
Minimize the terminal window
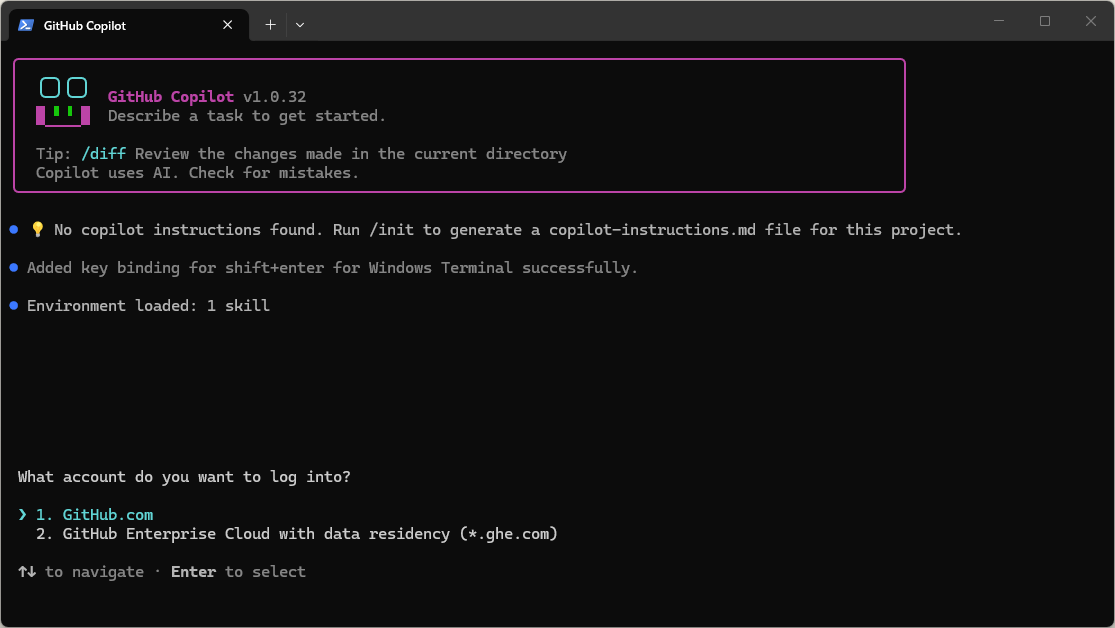tap(999, 21)
